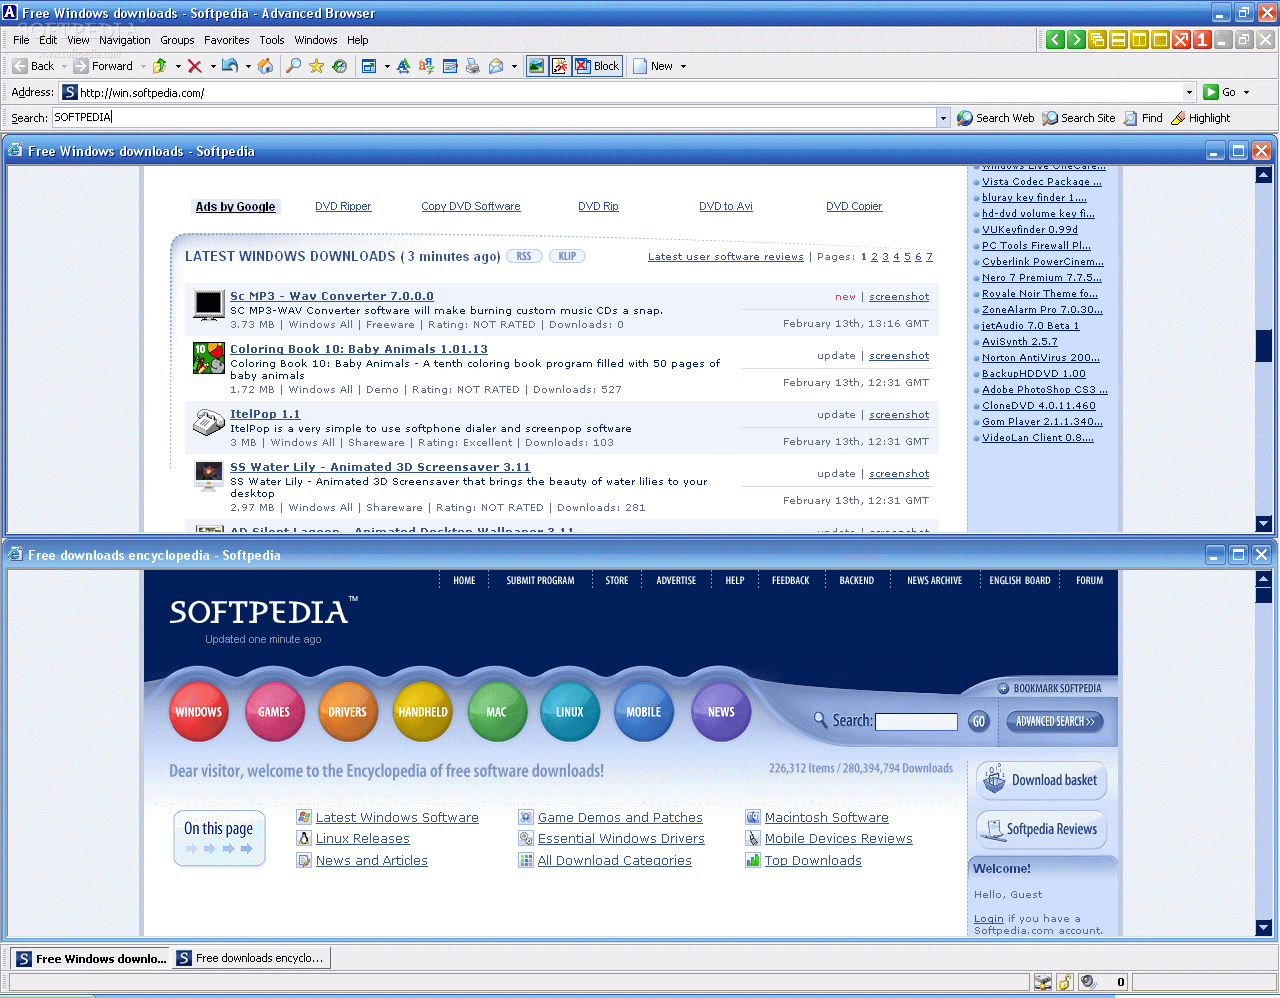Image resolution: width=1280 pixels, height=998 pixels.
Task: Switch to Free downloads encyclopedia tab
Action: 251,958
